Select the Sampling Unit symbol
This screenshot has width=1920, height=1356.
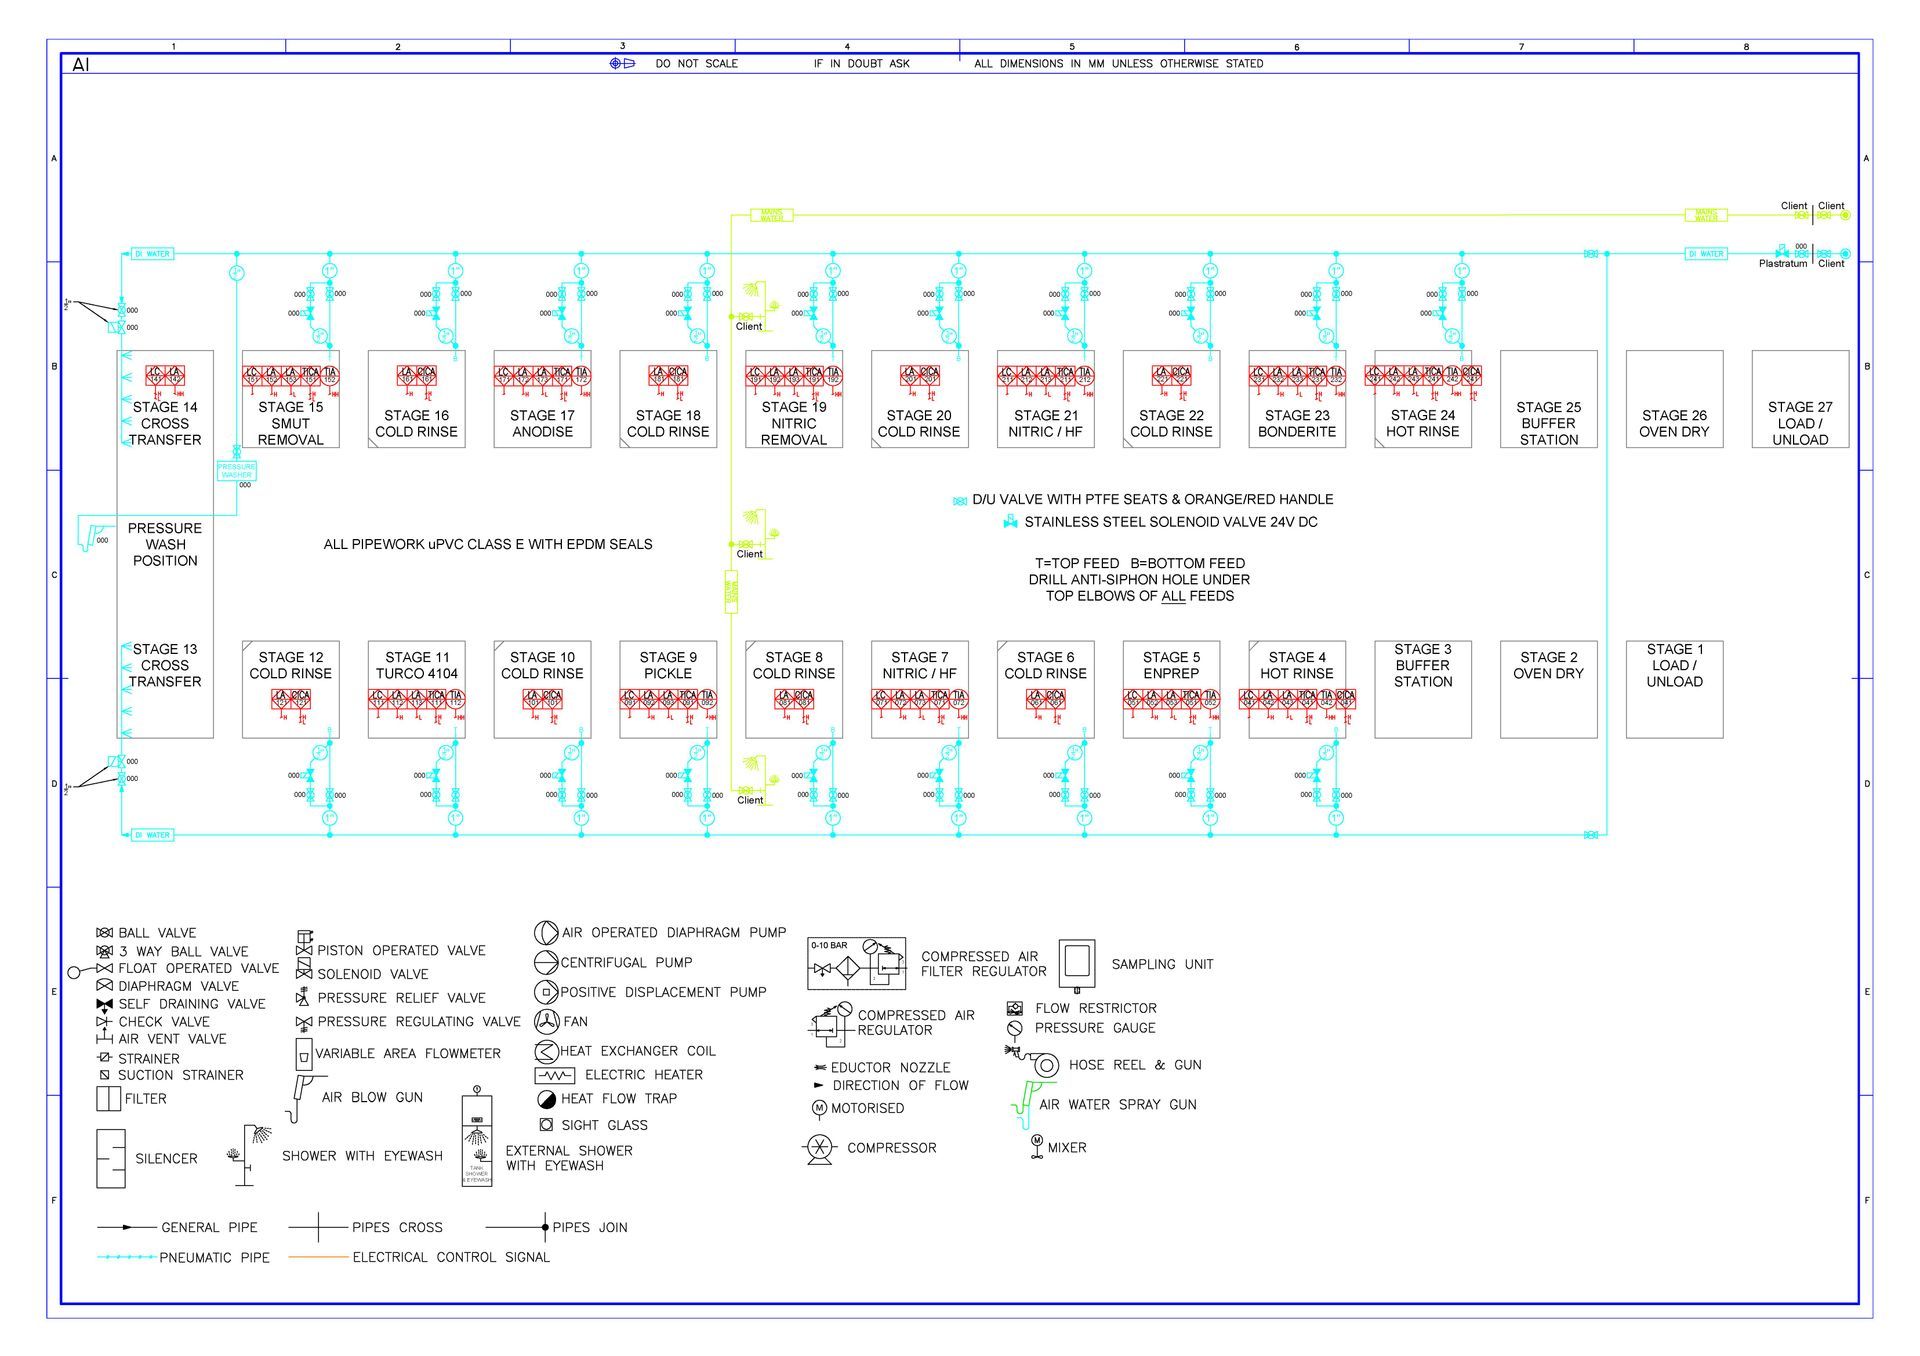pos(1076,962)
